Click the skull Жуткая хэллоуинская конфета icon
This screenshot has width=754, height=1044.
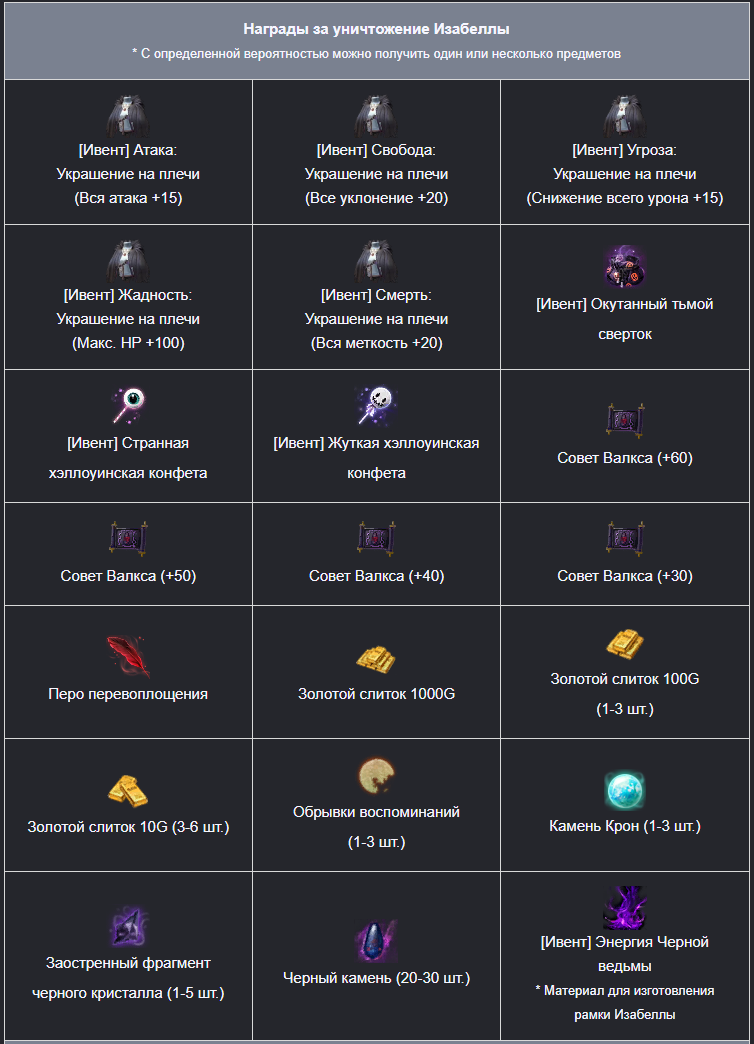[376, 405]
